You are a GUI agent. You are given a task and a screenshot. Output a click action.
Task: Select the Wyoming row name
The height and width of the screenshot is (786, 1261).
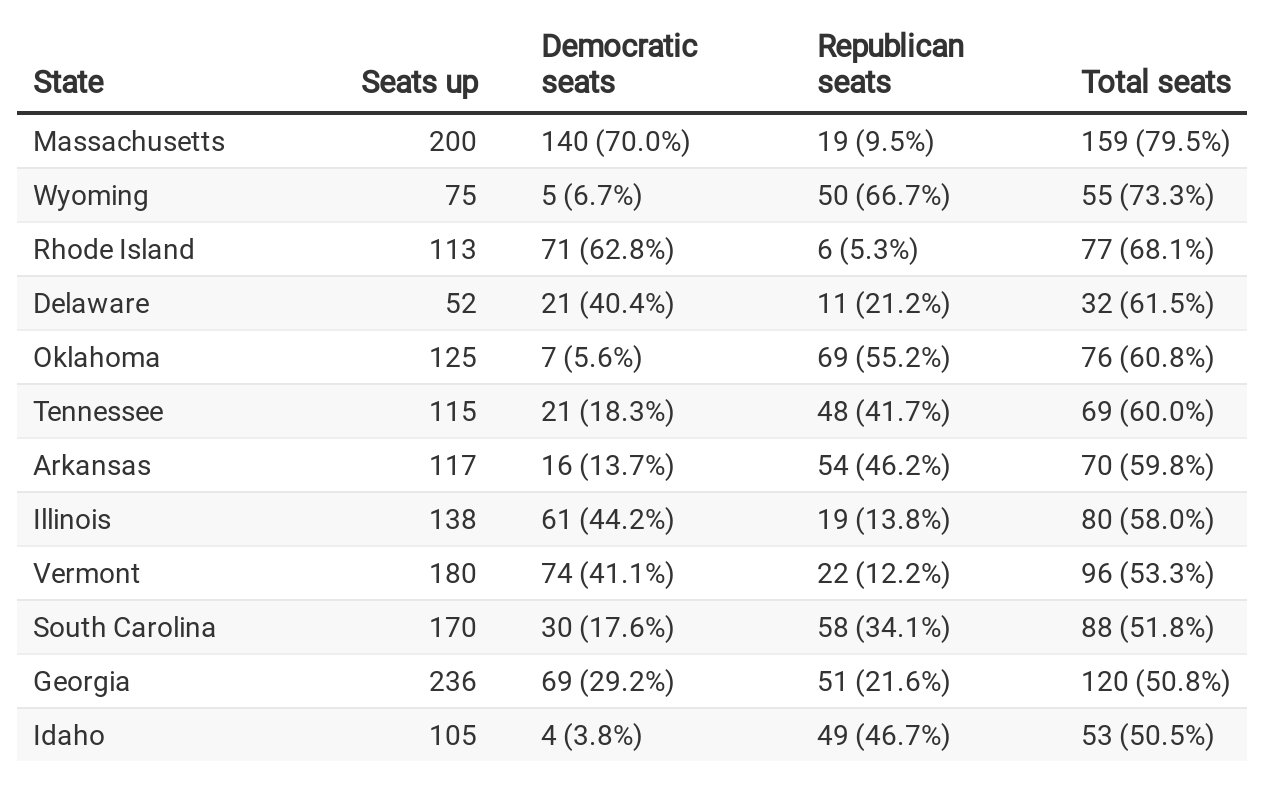coord(91,196)
